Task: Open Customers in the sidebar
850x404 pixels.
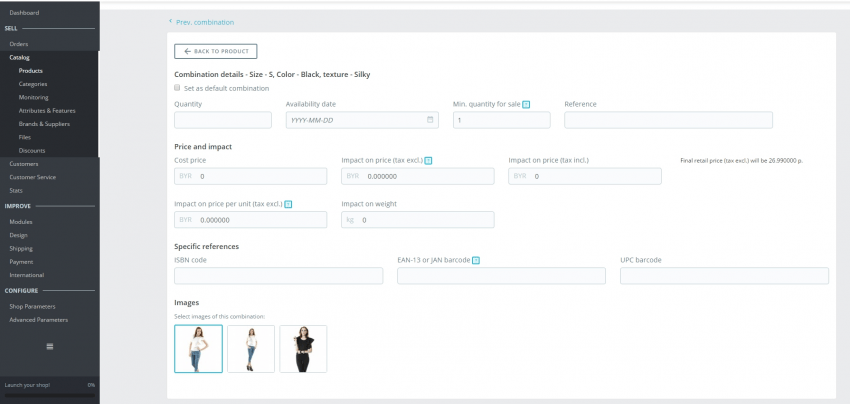Action: (23, 164)
